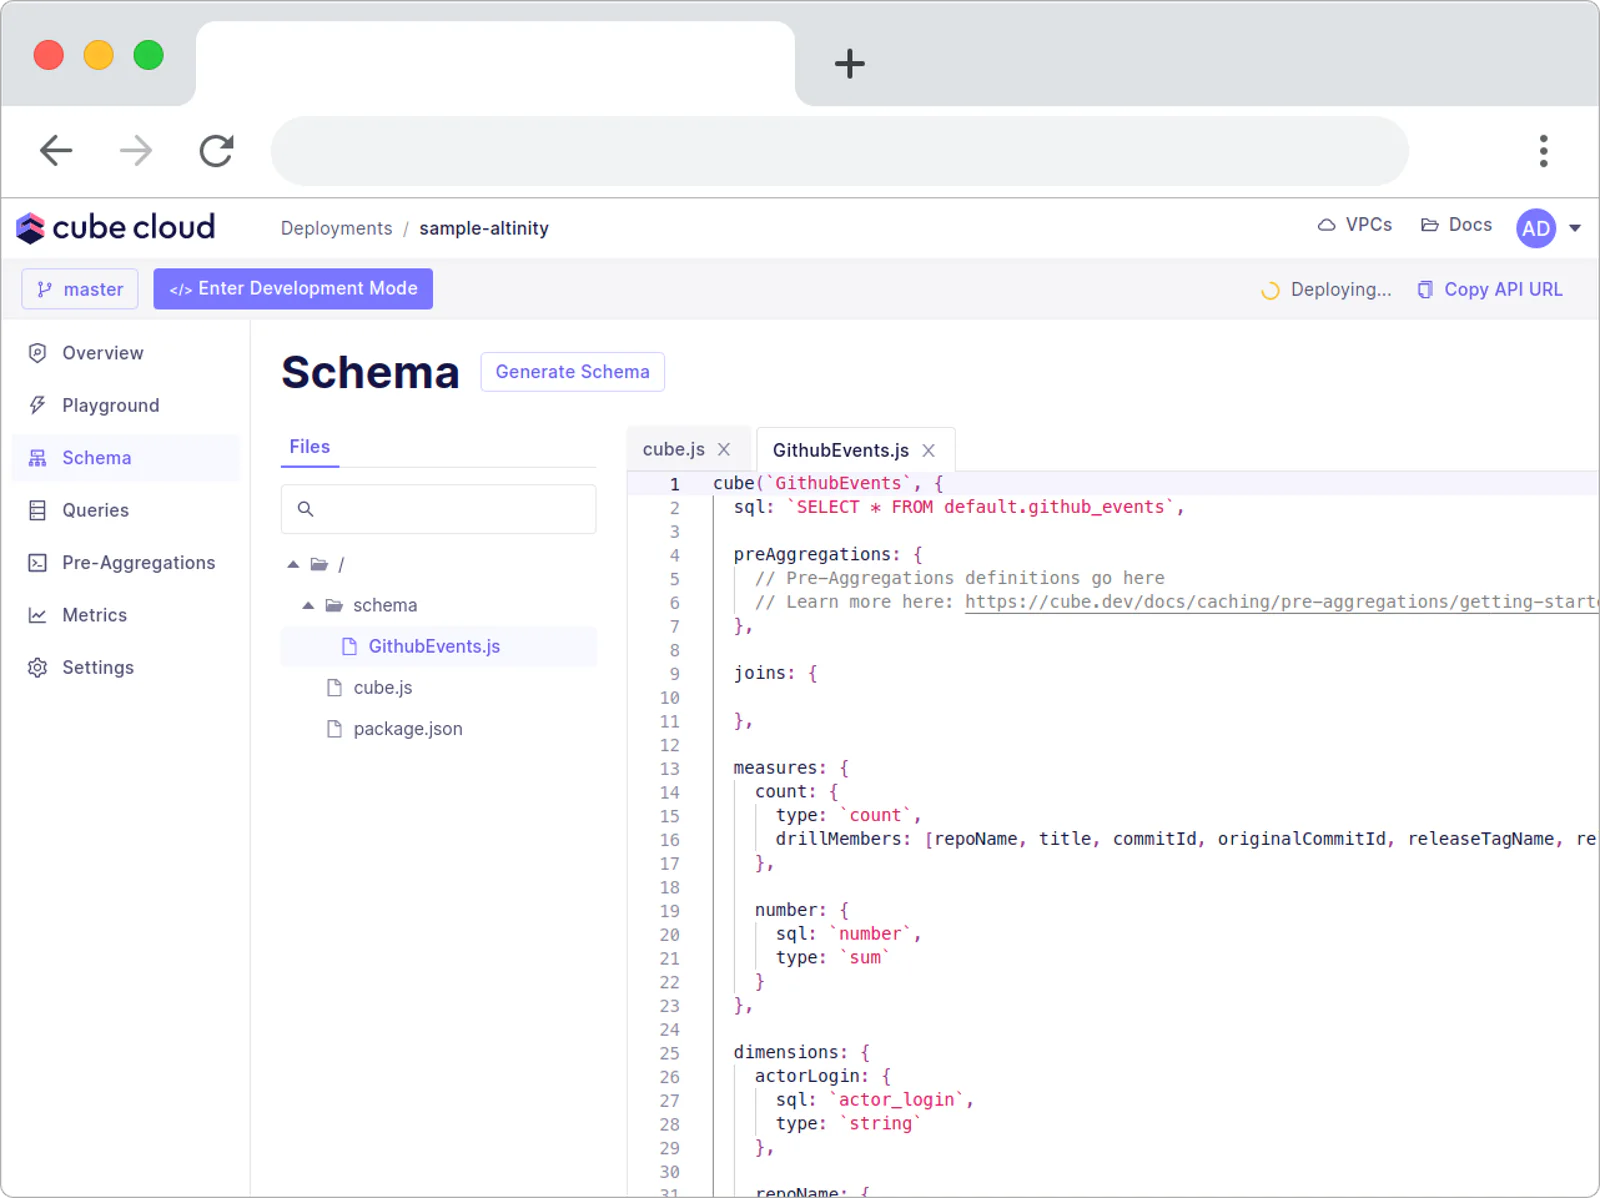
Task: Click the 'dimensions: {' code line
Action: click(801, 1052)
